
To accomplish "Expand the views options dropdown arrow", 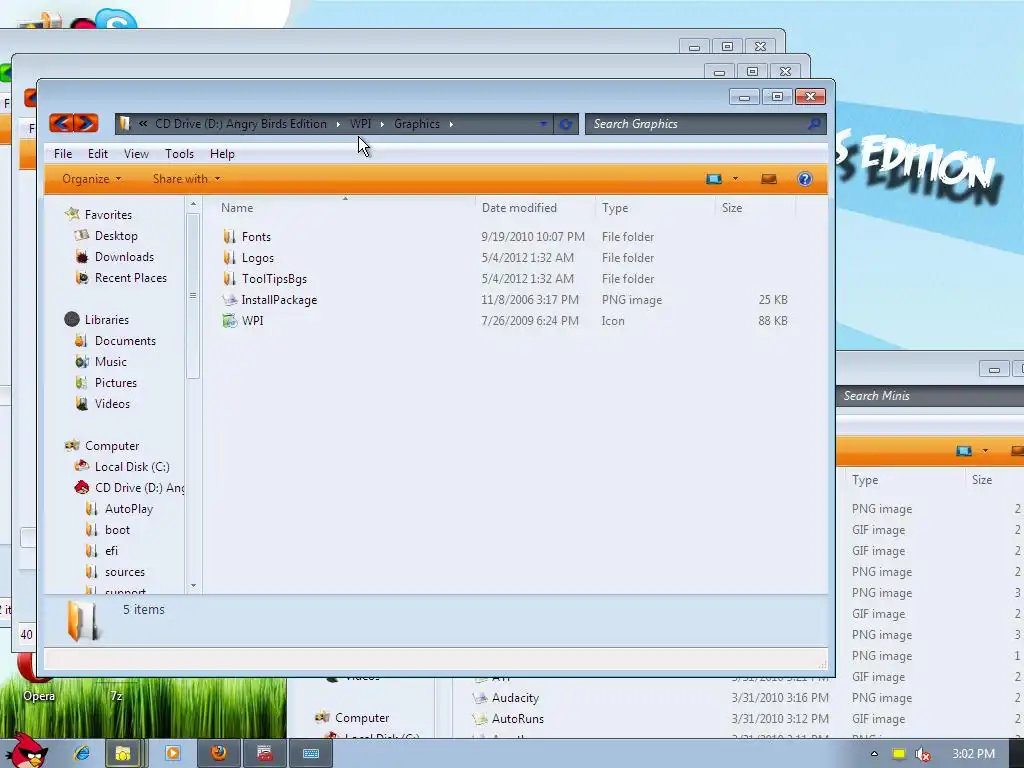I will (735, 179).
